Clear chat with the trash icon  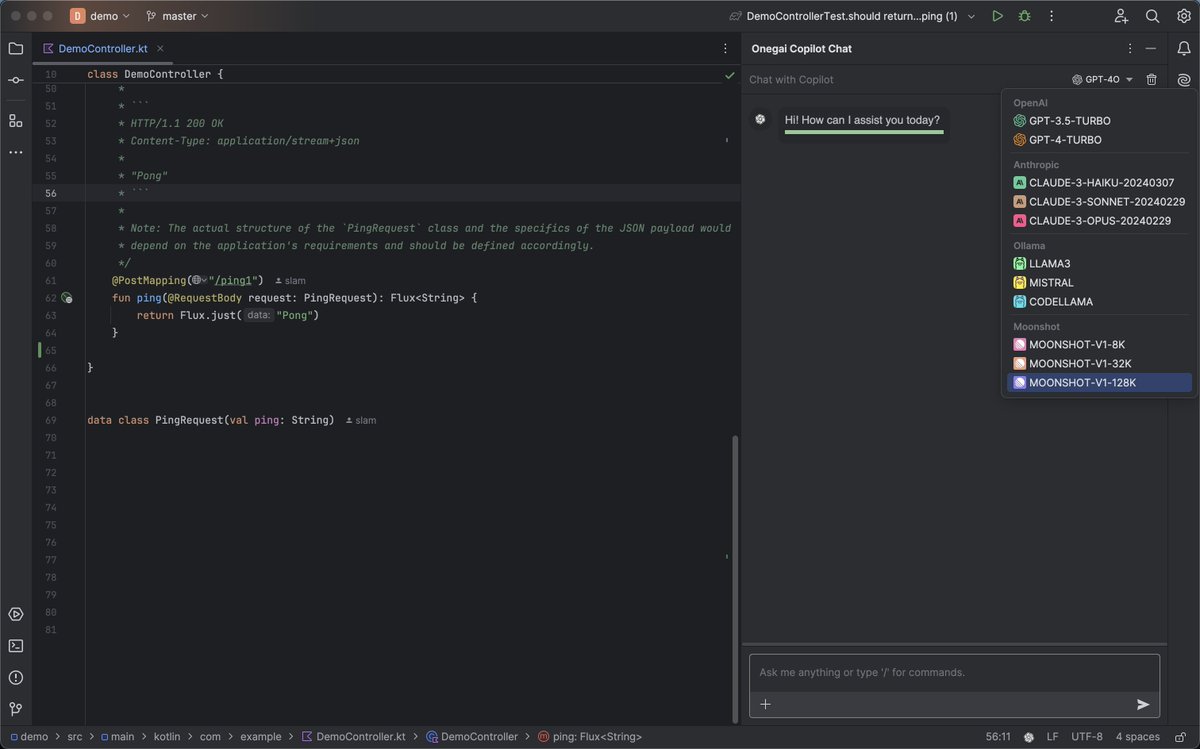coord(1151,79)
